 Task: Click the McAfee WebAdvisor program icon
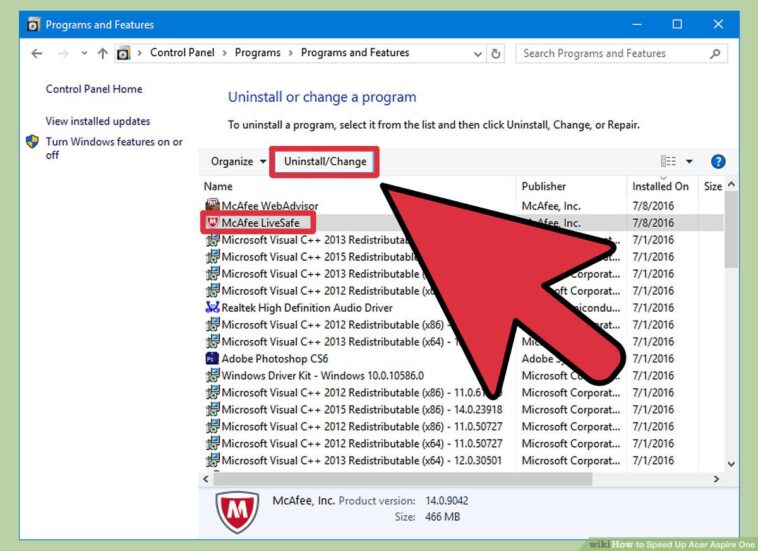click(212, 205)
